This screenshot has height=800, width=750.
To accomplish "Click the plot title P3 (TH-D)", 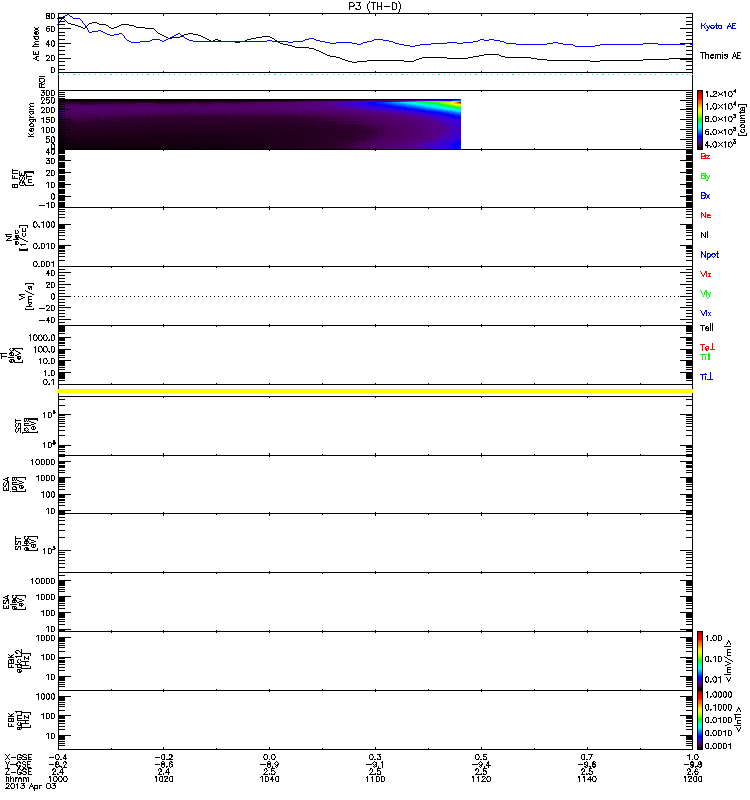I will pos(374,6).
